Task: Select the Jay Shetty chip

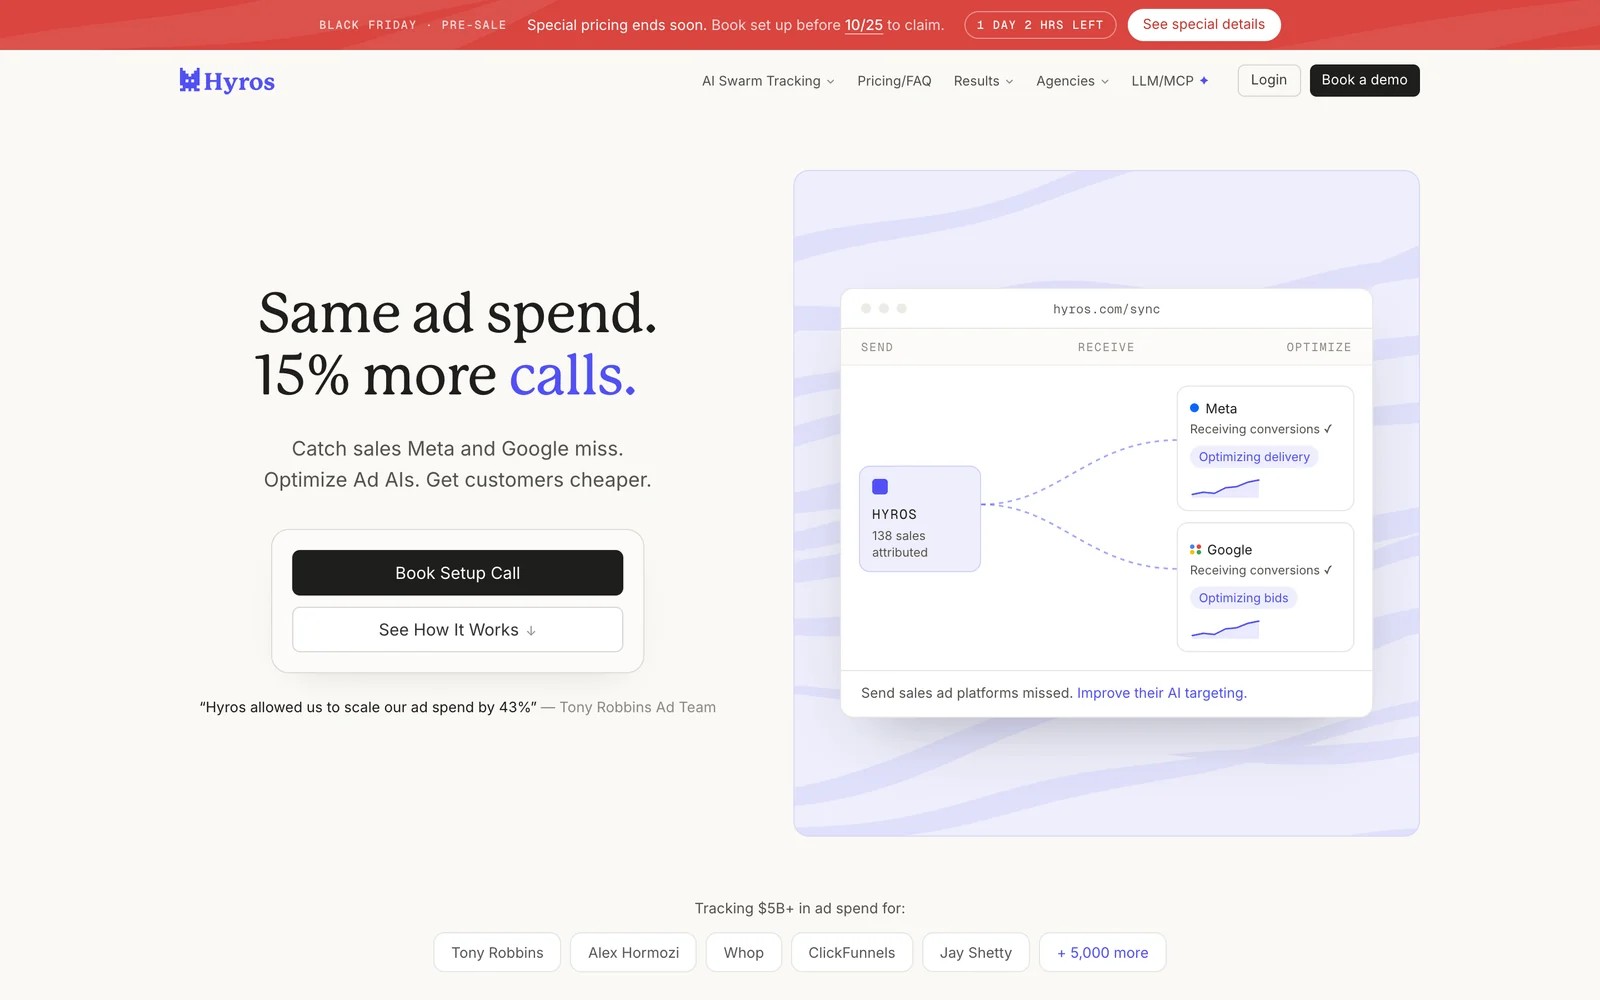Action: pyautogui.click(x=976, y=953)
